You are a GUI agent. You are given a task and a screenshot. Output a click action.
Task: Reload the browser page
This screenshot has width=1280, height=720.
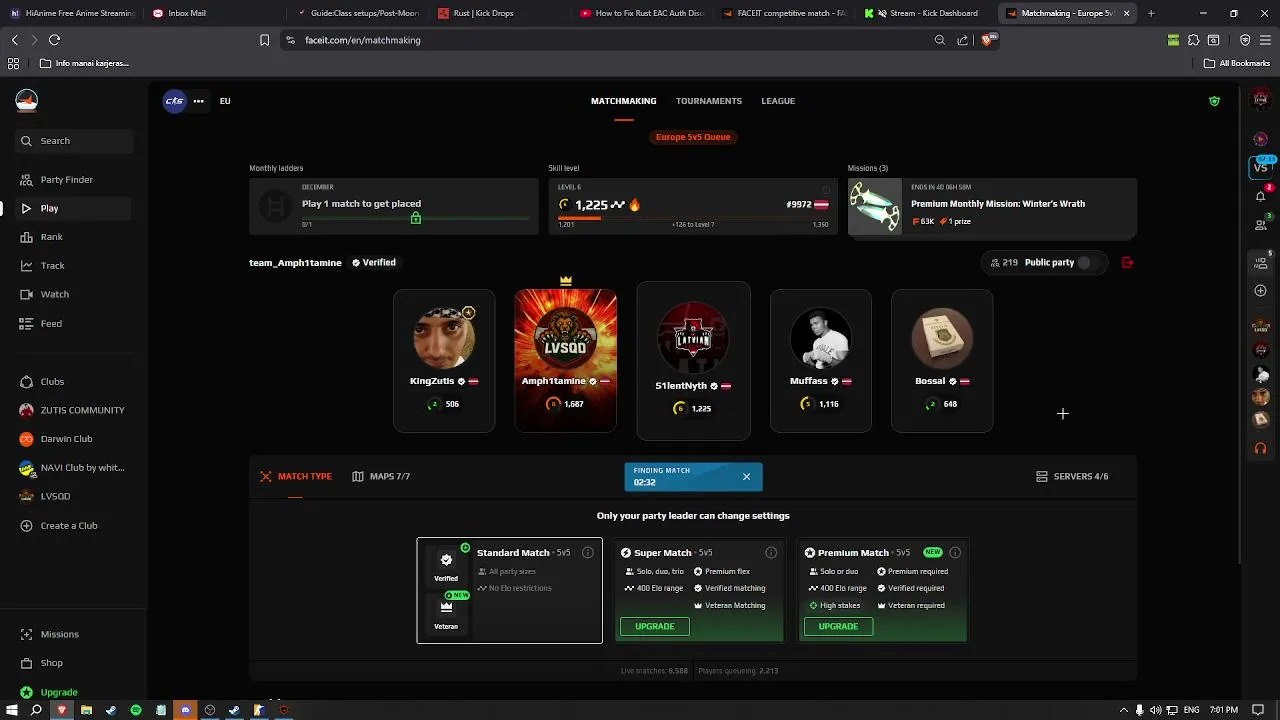click(54, 40)
